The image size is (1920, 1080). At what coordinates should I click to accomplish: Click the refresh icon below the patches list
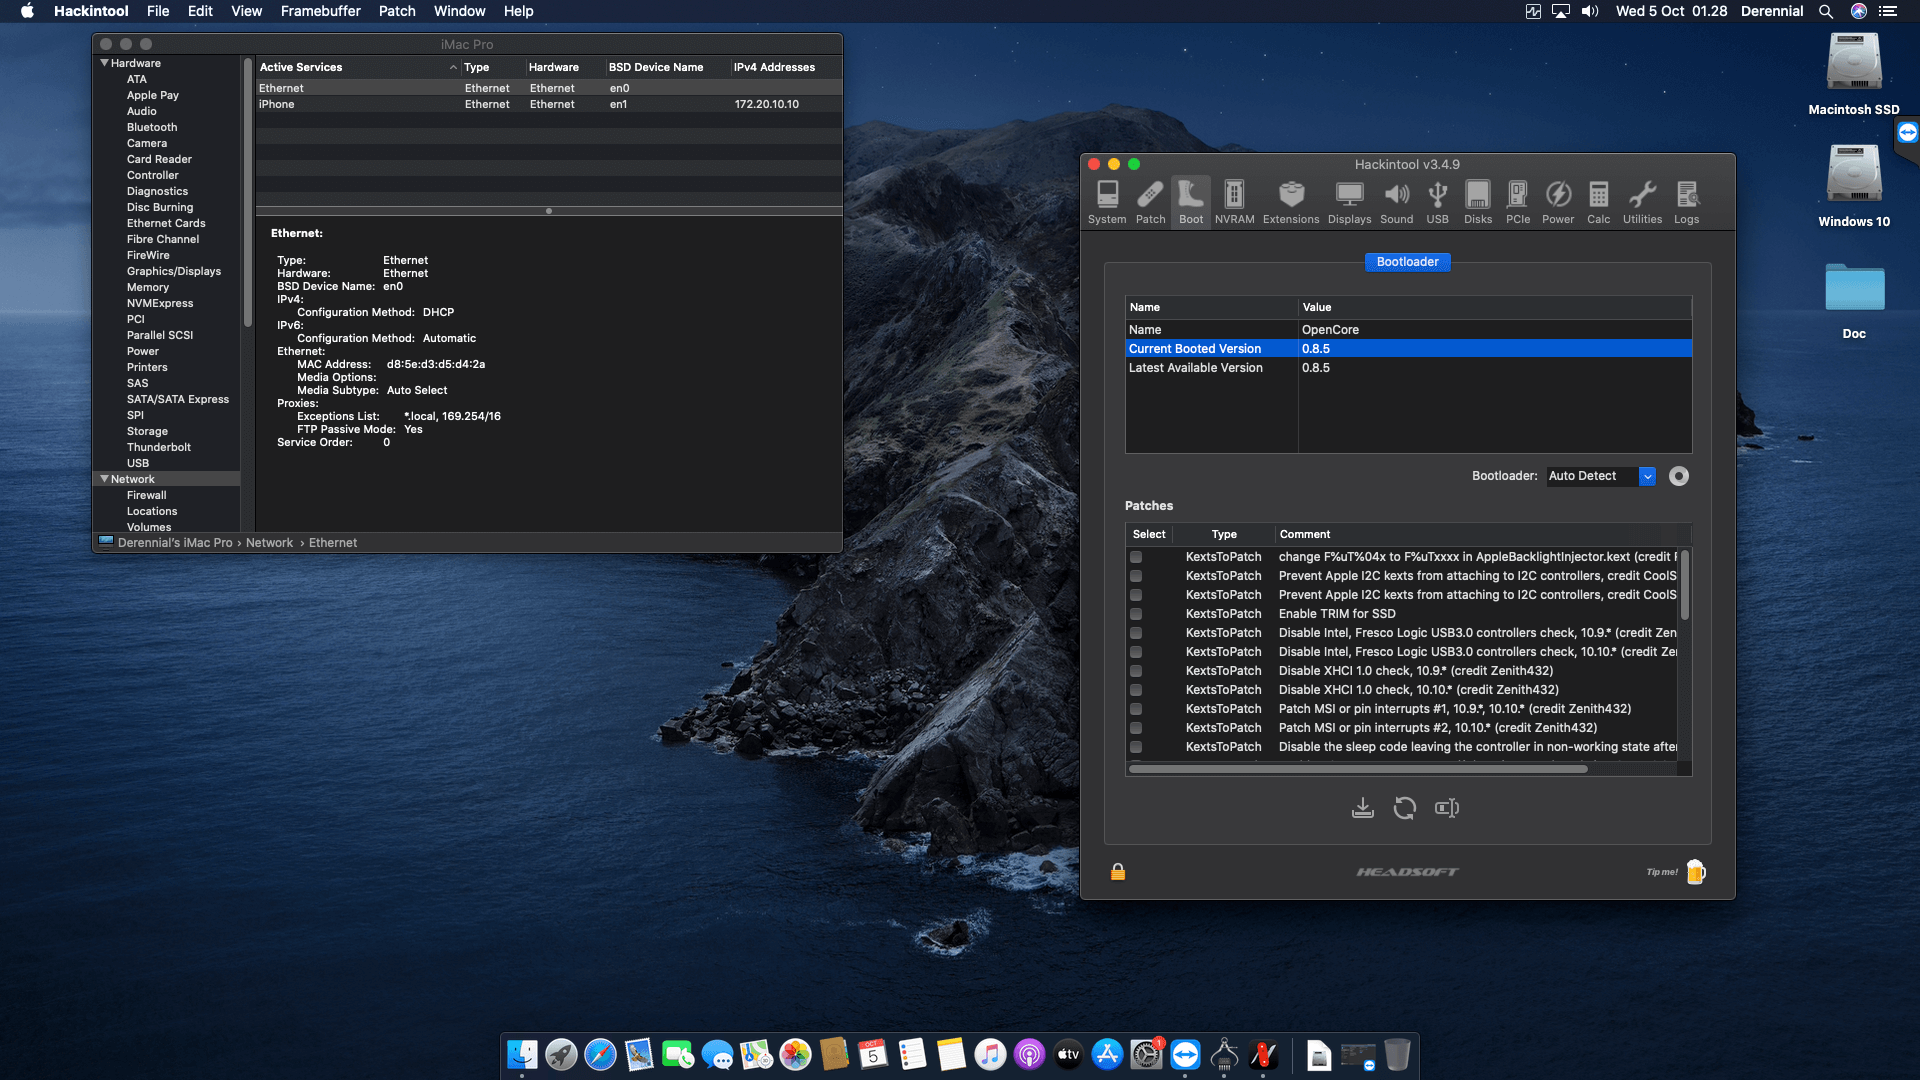click(1405, 808)
